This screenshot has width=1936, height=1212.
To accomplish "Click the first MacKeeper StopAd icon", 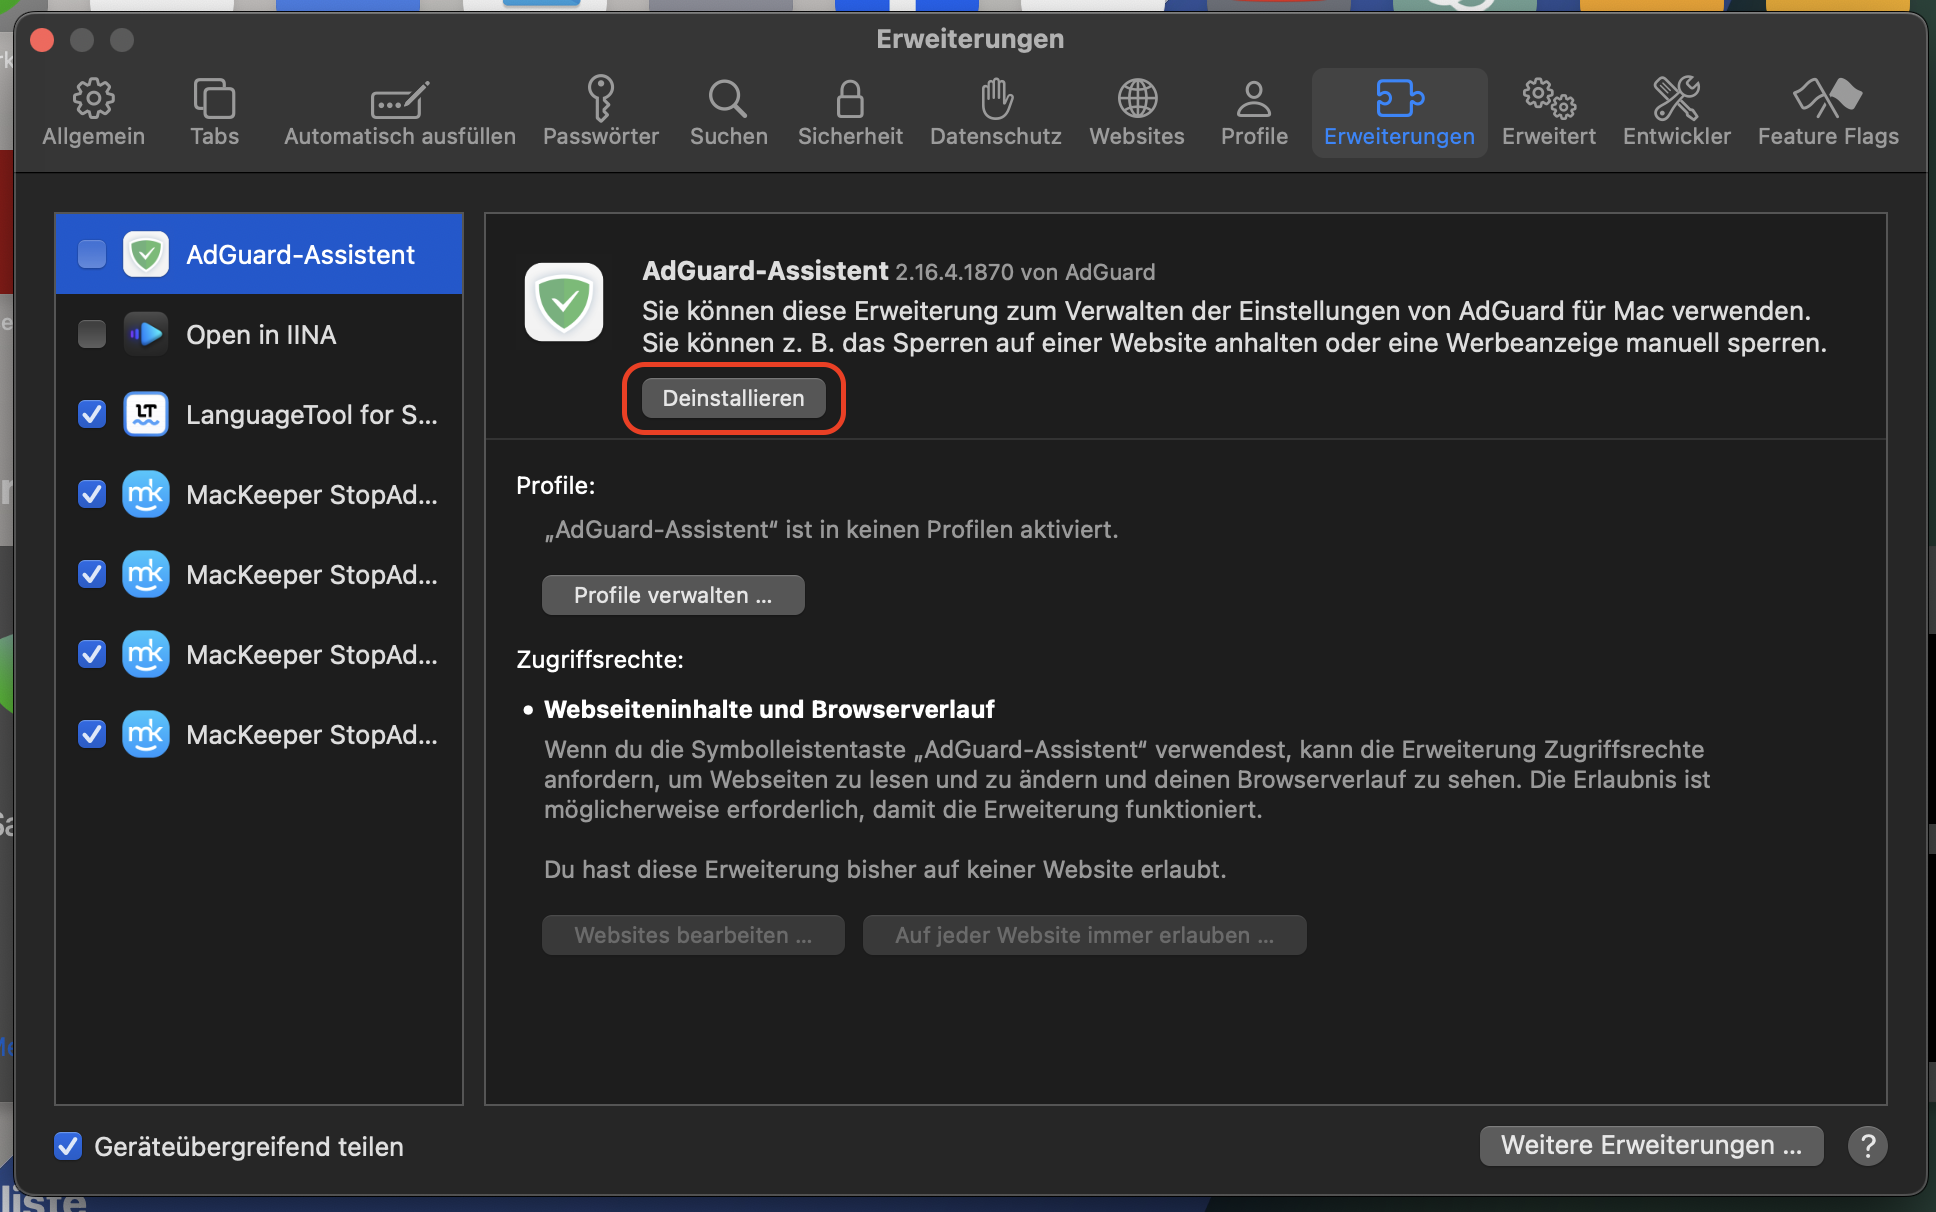I will (146, 494).
